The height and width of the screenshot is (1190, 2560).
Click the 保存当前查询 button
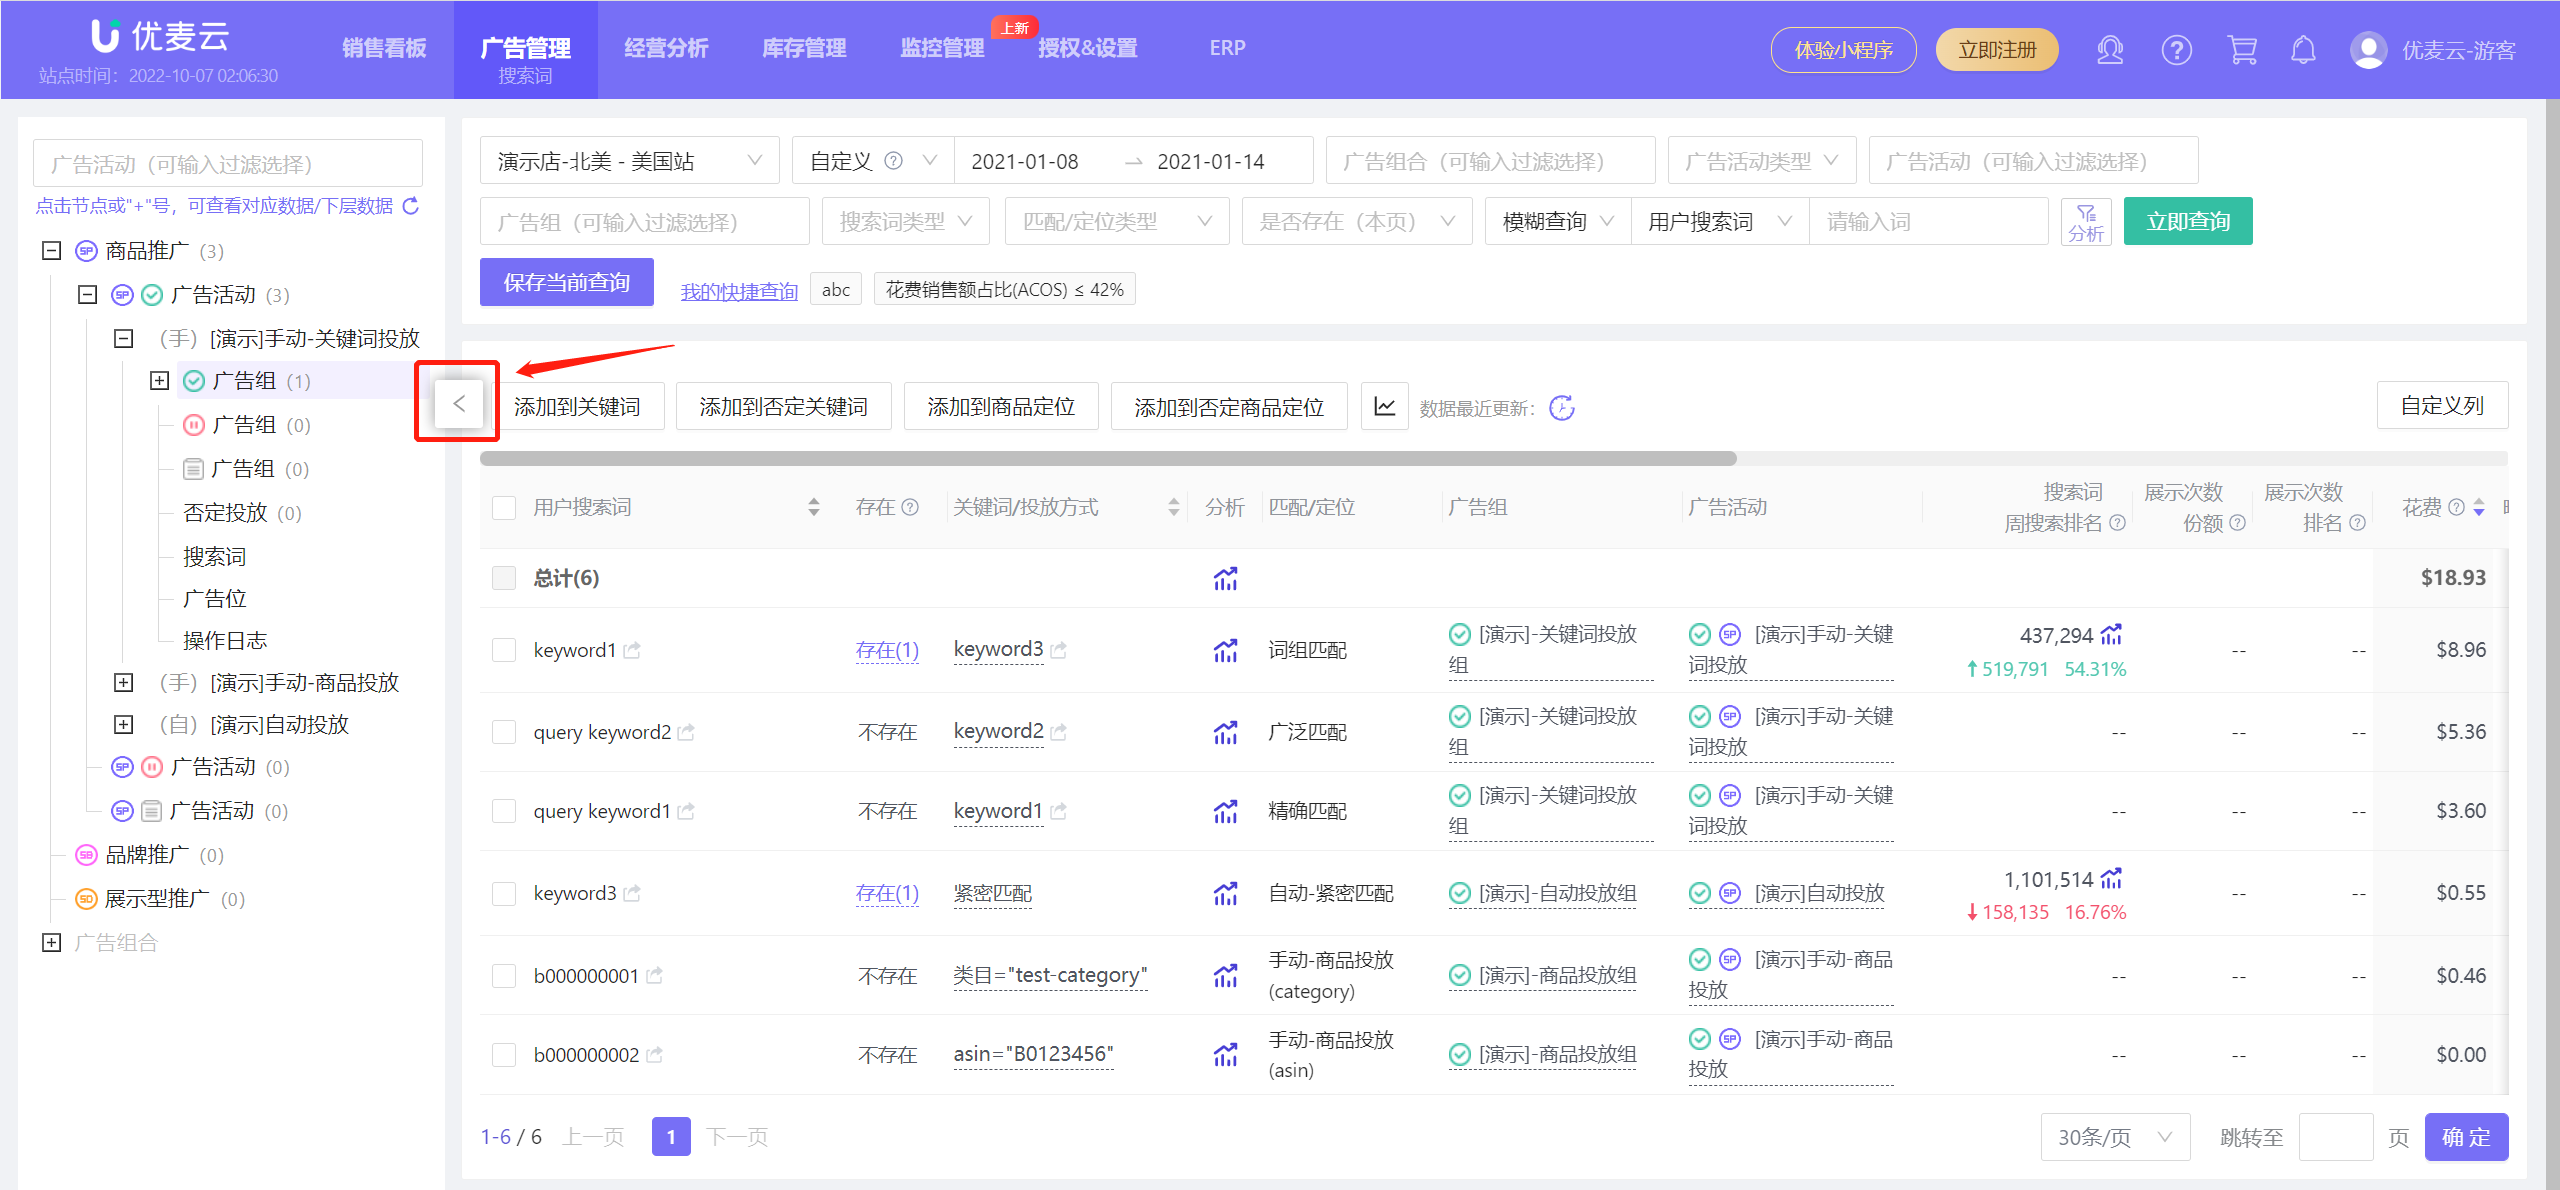point(567,283)
